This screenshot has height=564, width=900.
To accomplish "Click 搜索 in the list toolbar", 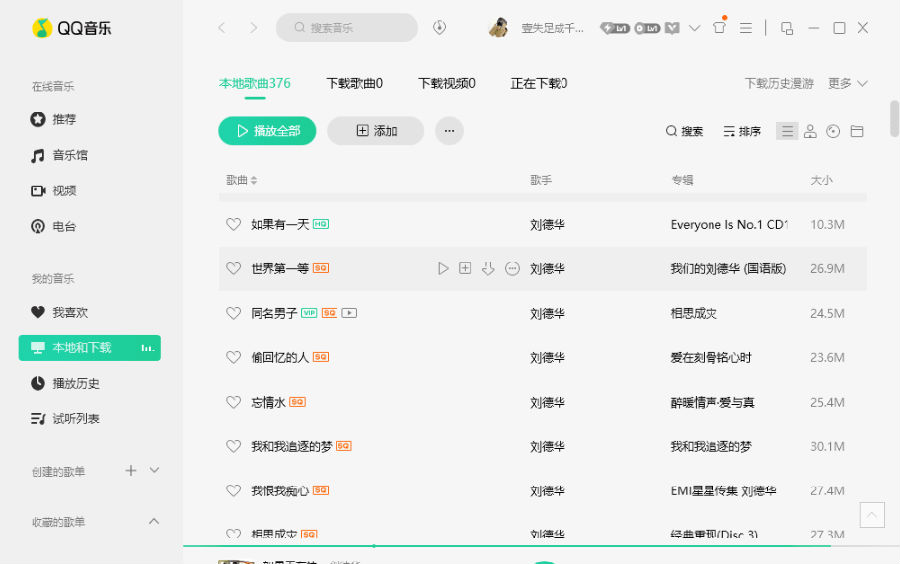I will [x=684, y=131].
